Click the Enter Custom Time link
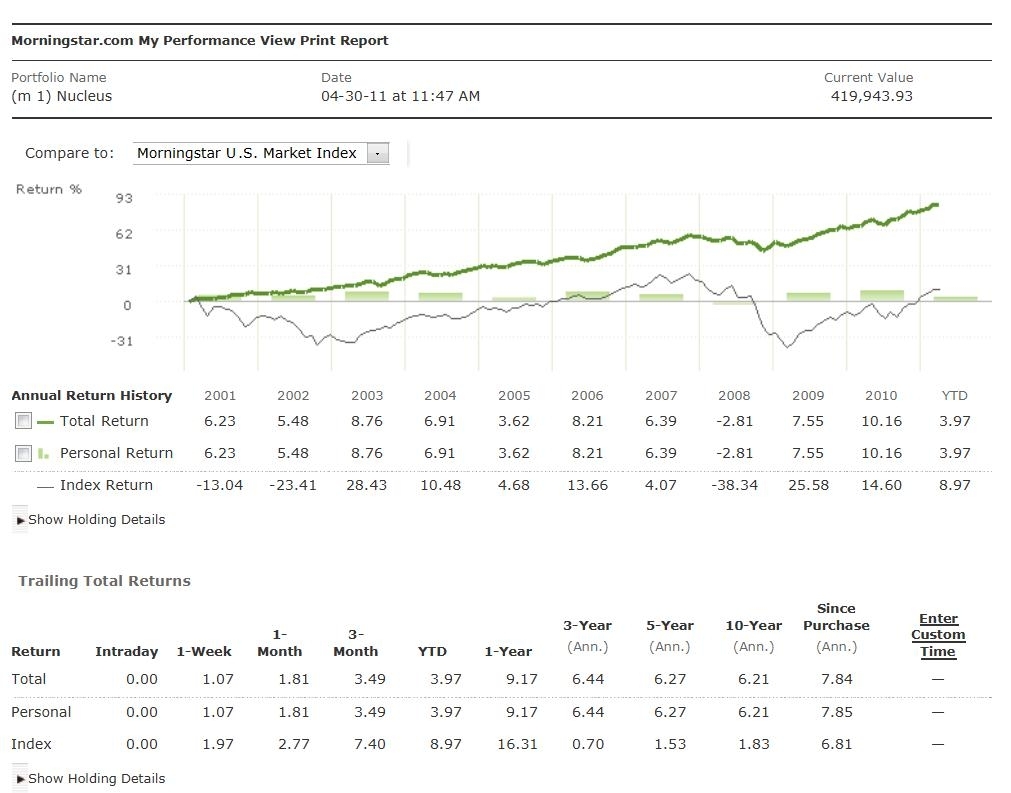Viewport: 1011px width, 793px height. coord(938,635)
